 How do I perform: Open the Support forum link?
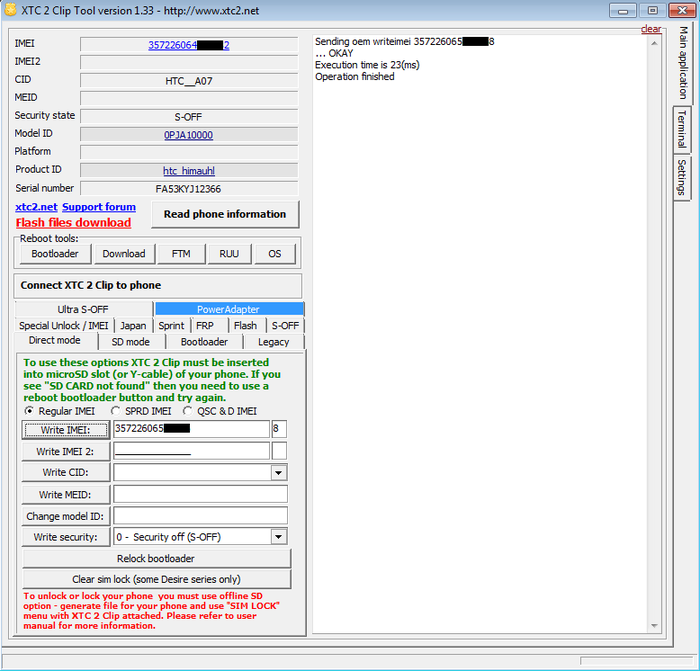click(x=99, y=207)
